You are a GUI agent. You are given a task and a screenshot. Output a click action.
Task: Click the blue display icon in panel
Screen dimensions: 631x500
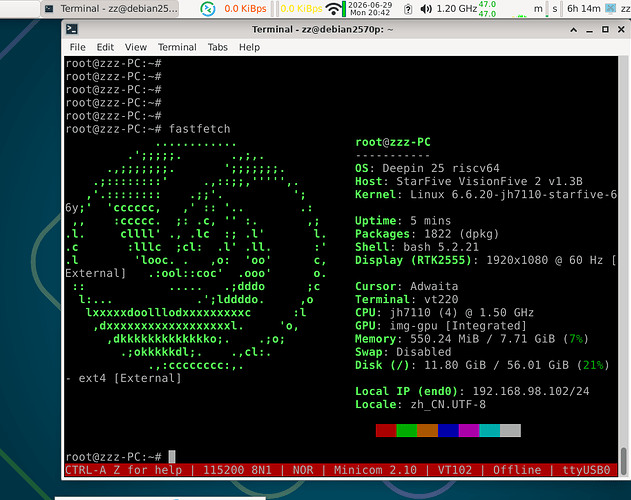(x=610, y=8)
